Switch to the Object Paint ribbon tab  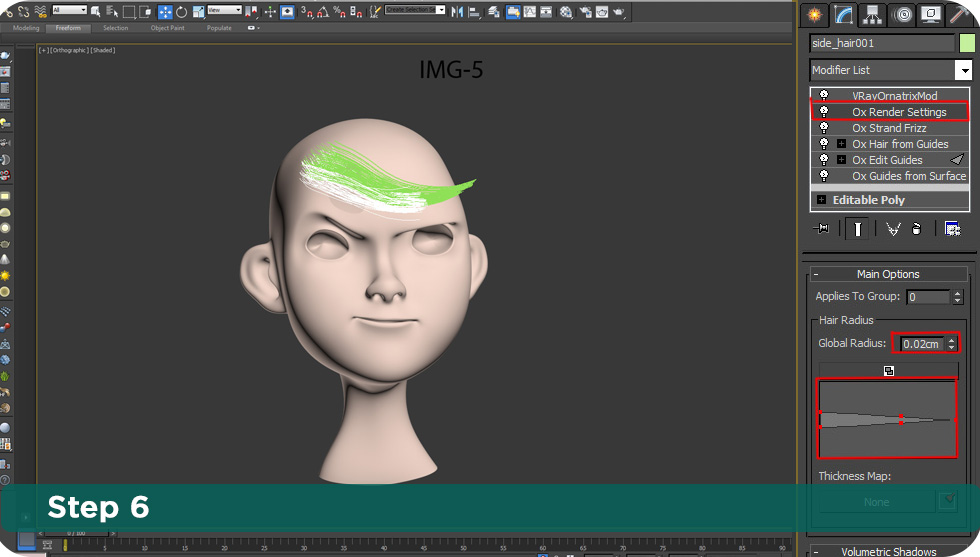[x=167, y=28]
